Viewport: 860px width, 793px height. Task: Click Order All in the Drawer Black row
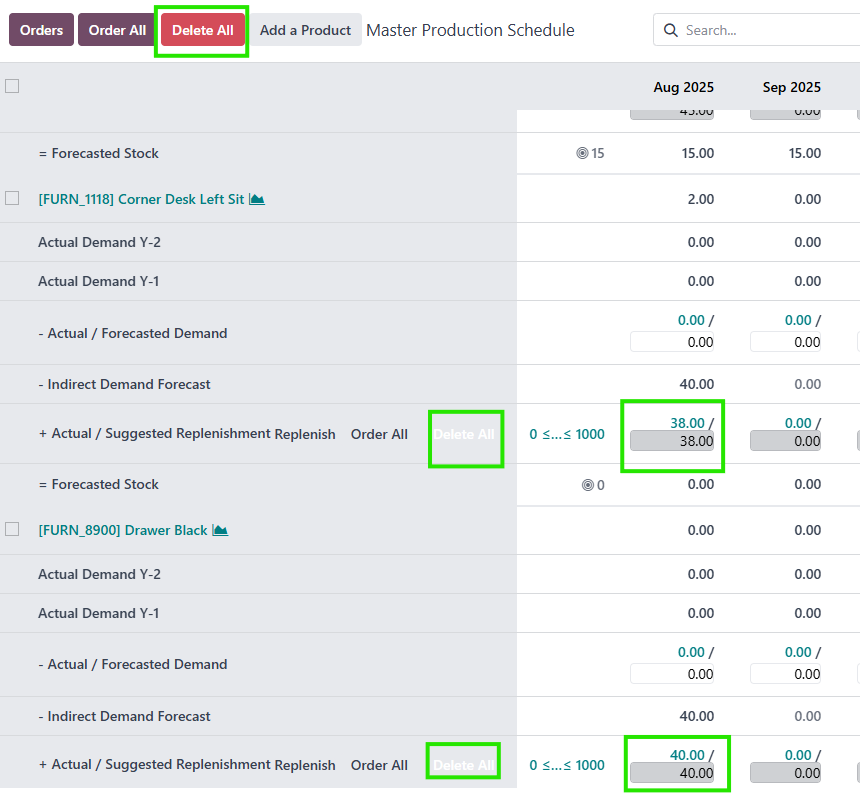coord(379,765)
